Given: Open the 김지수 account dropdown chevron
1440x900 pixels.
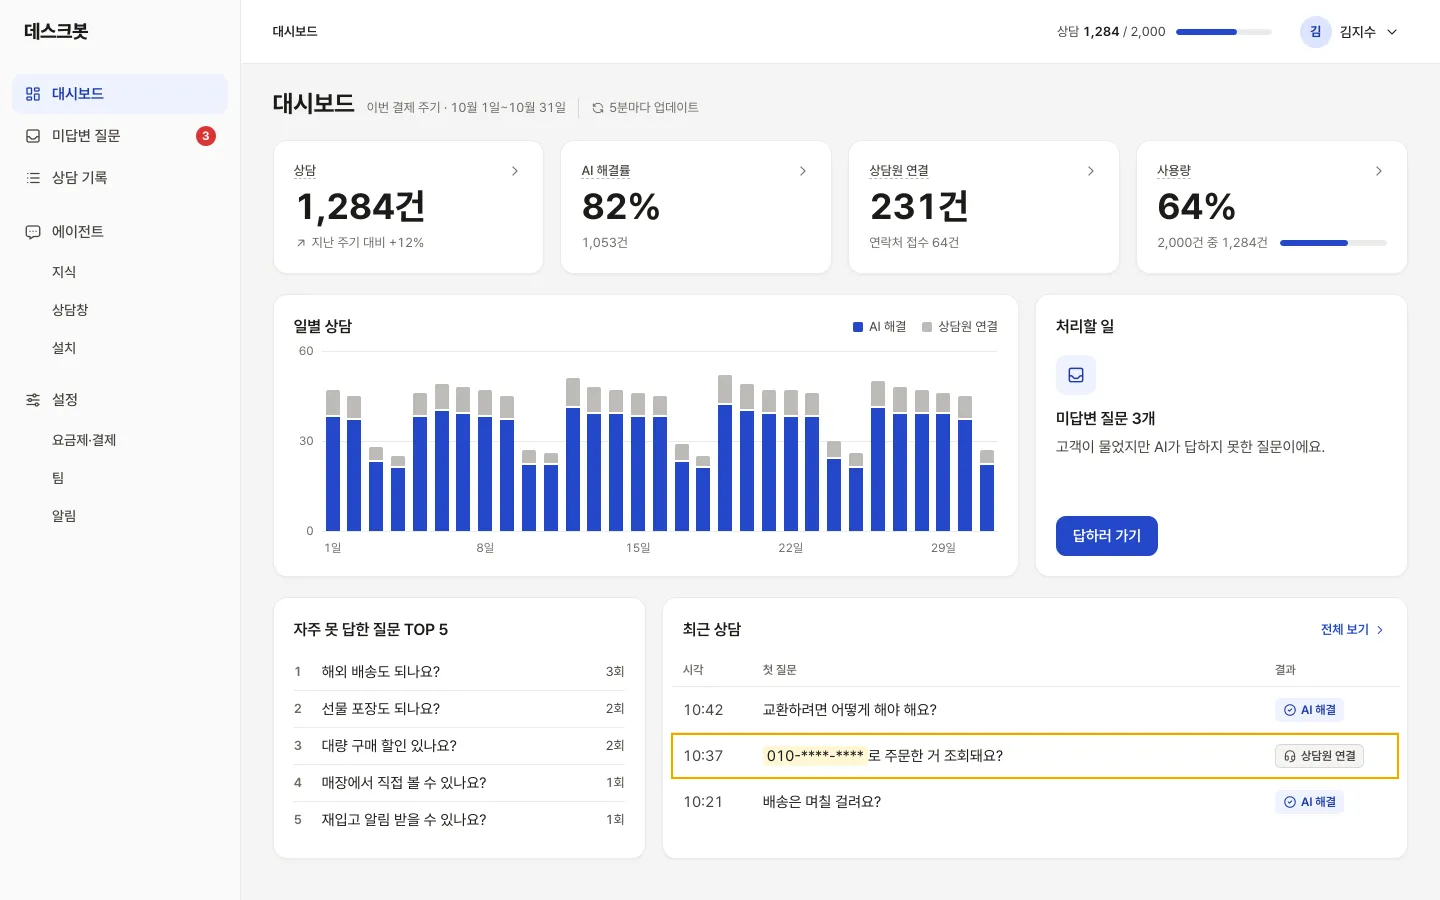Looking at the screenshot, I should pos(1392,32).
